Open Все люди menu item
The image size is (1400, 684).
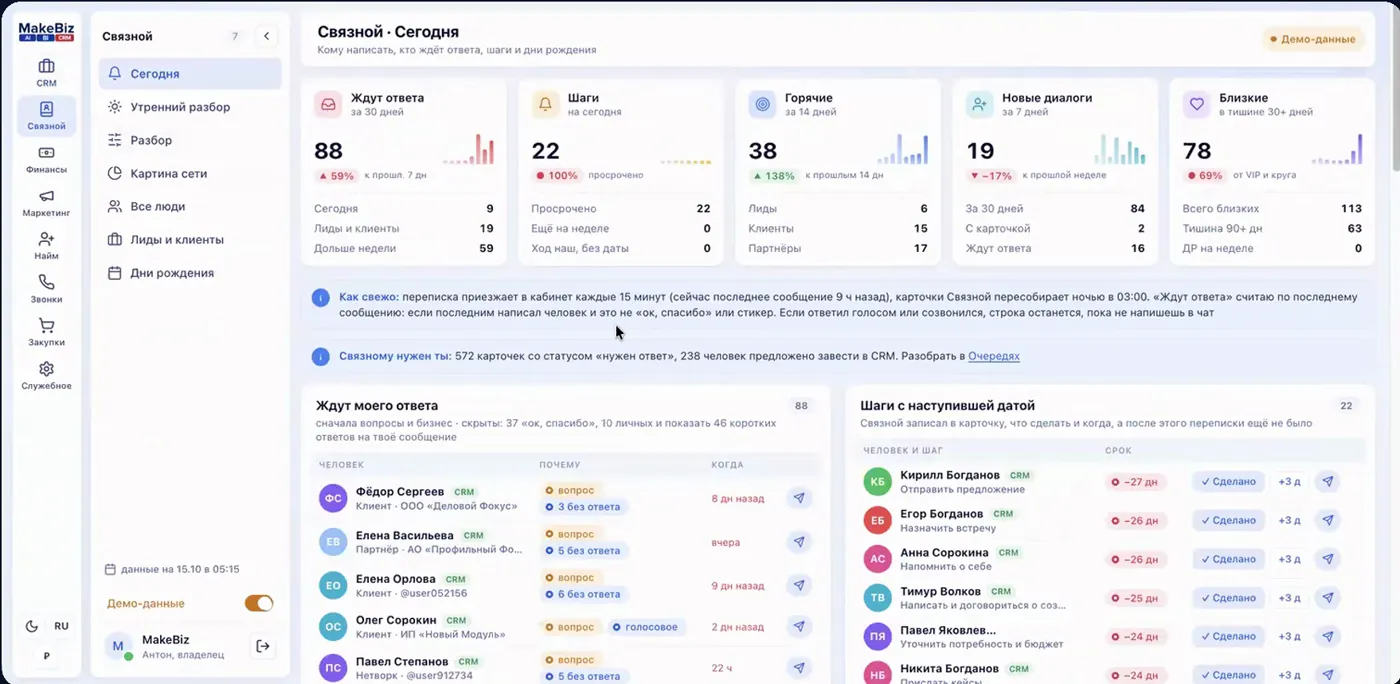click(190, 206)
